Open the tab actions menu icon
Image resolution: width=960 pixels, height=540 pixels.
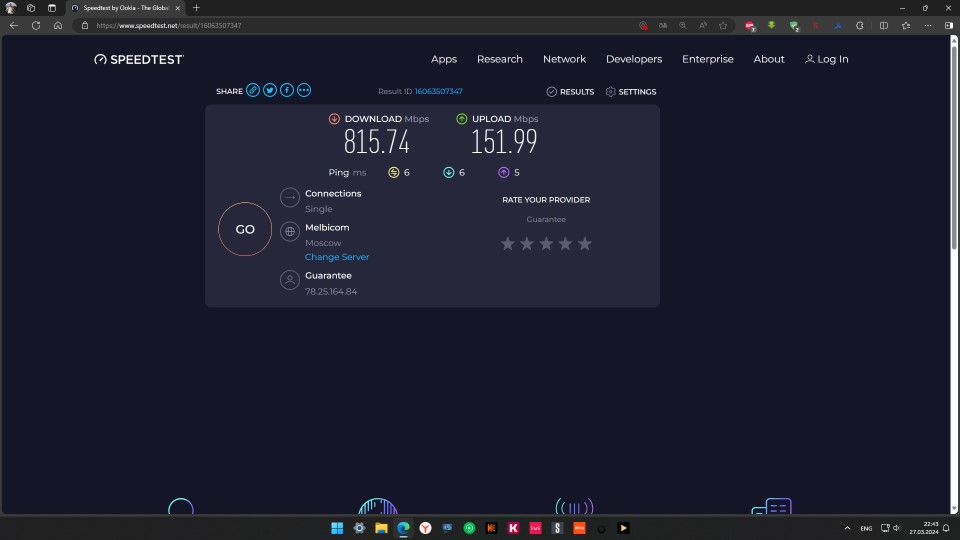(x=52, y=8)
